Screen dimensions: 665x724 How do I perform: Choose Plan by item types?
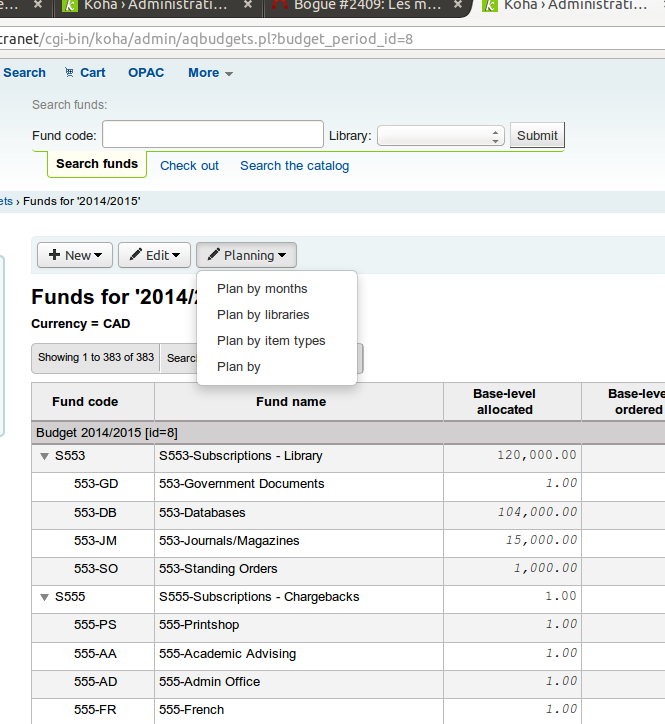point(271,341)
